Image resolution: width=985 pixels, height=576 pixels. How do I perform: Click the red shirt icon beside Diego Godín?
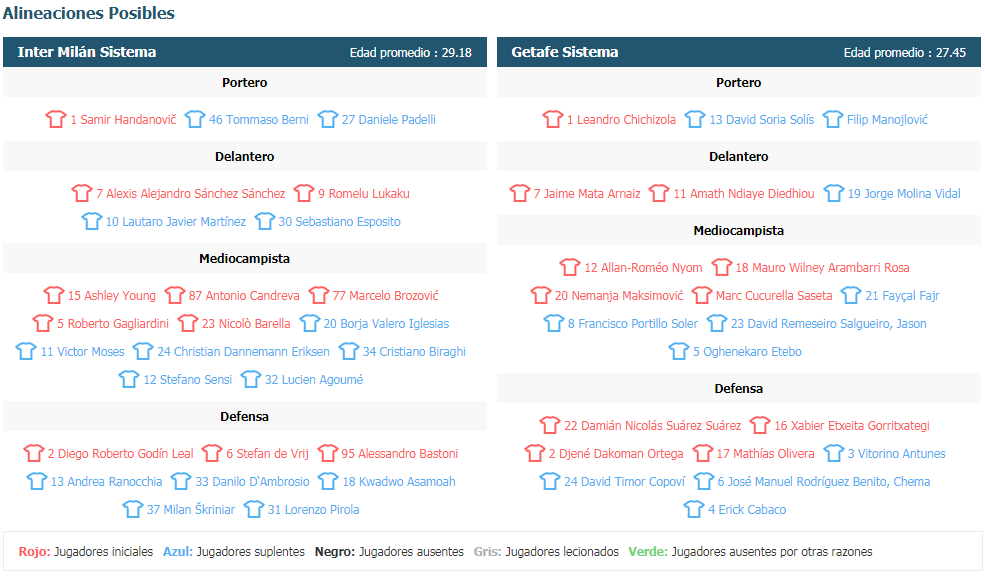(34, 454)
